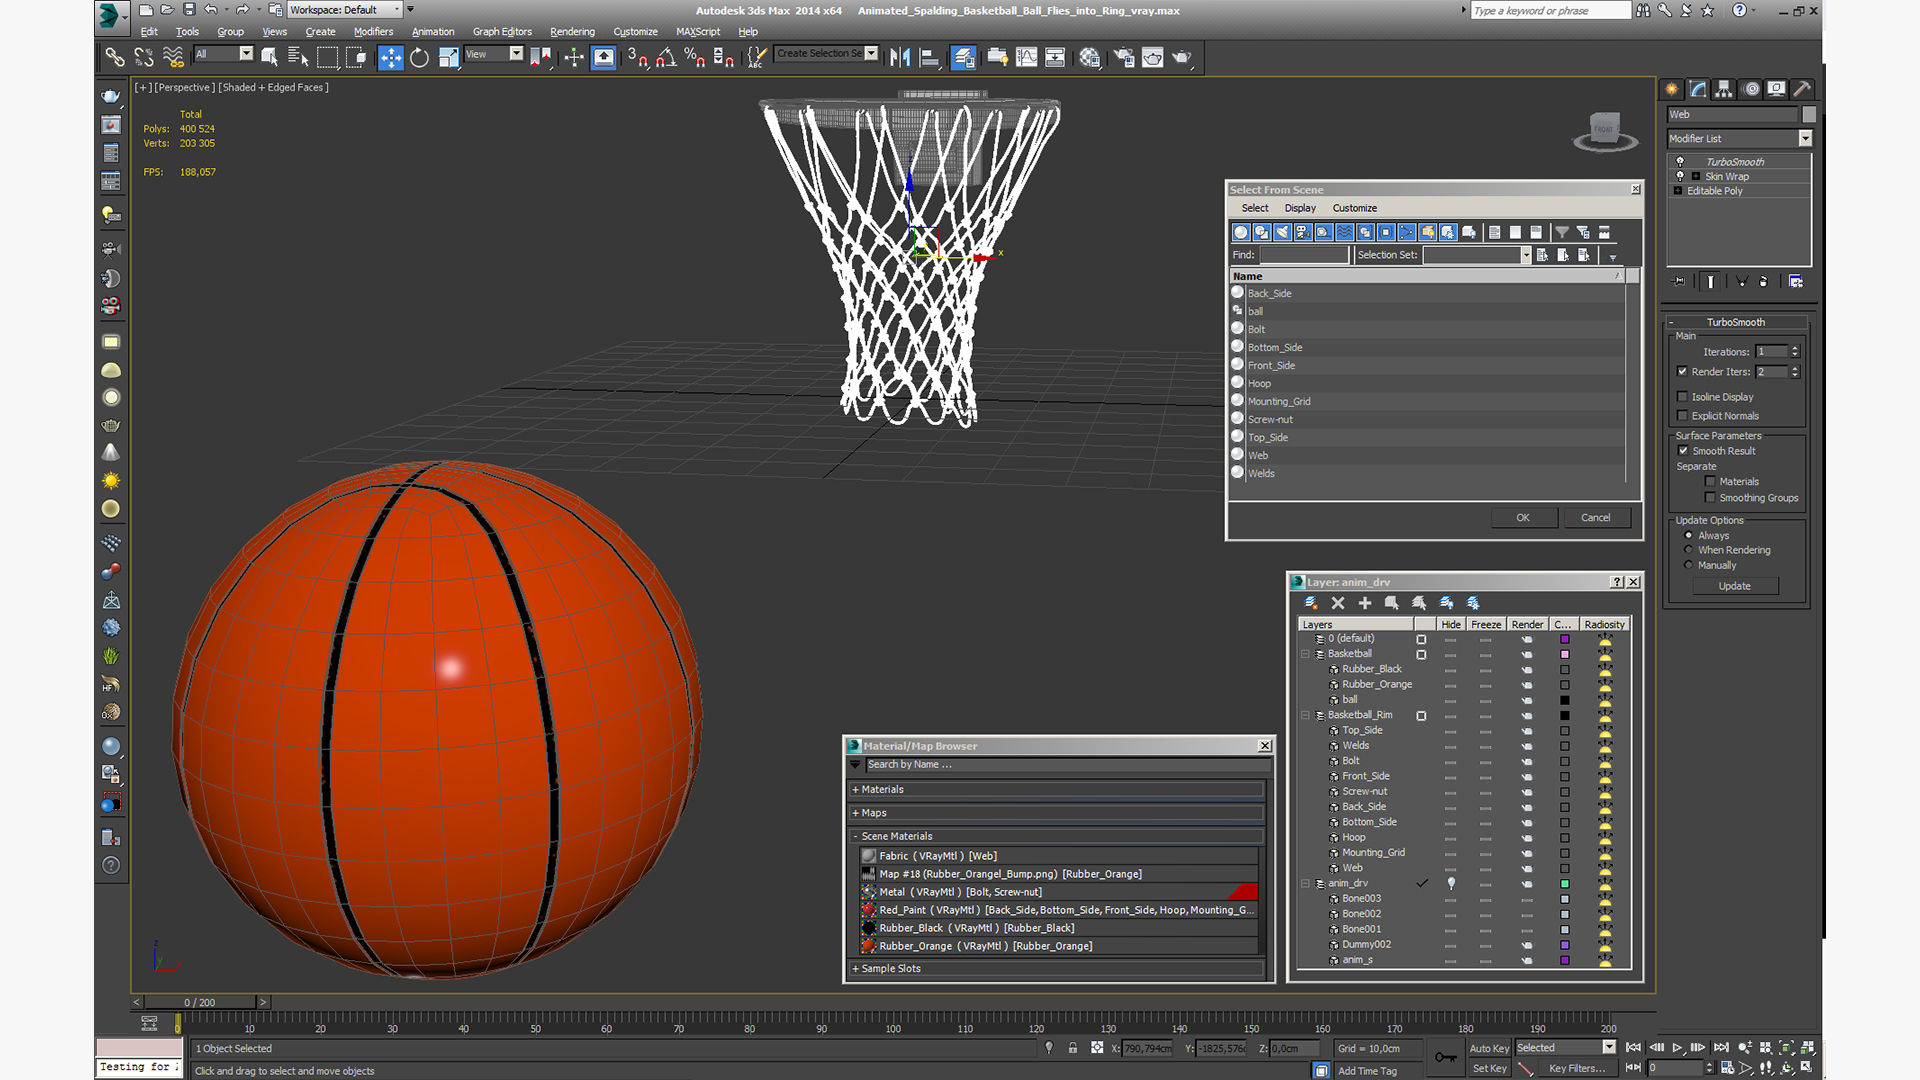Image resolution: width=1920 pixels, height=1080 pixels.
Task: Click the time slider 0 / 200
Action: tap(200, 1002)
